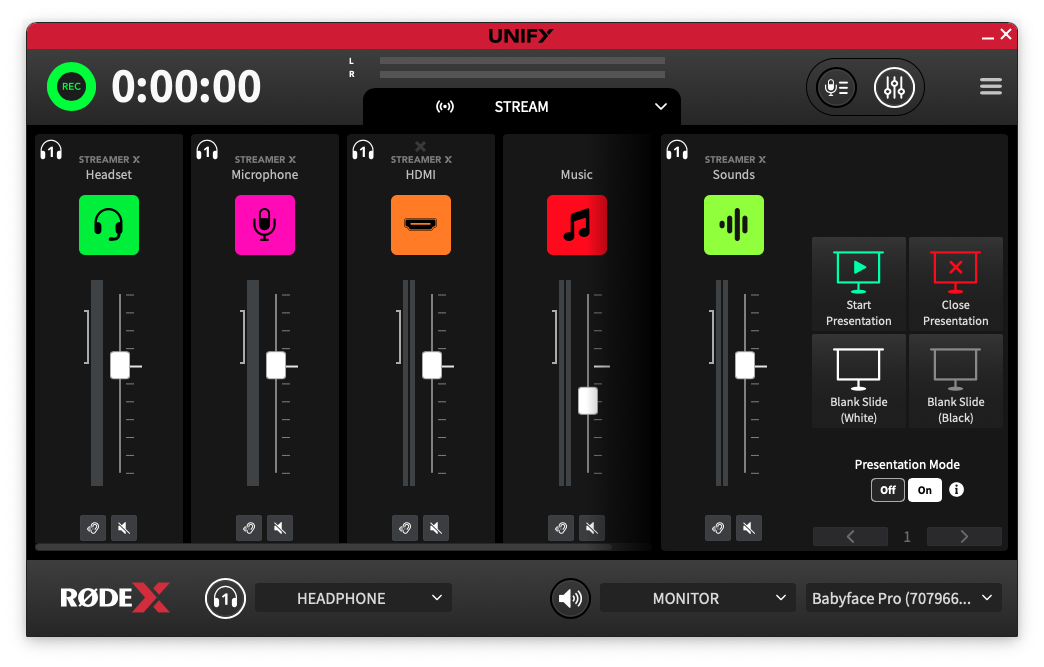Image resolution: width=1044 pixels, height=667 pixels.
Task: Close the UNIFY window
Action: click(x=1006, y=34)
